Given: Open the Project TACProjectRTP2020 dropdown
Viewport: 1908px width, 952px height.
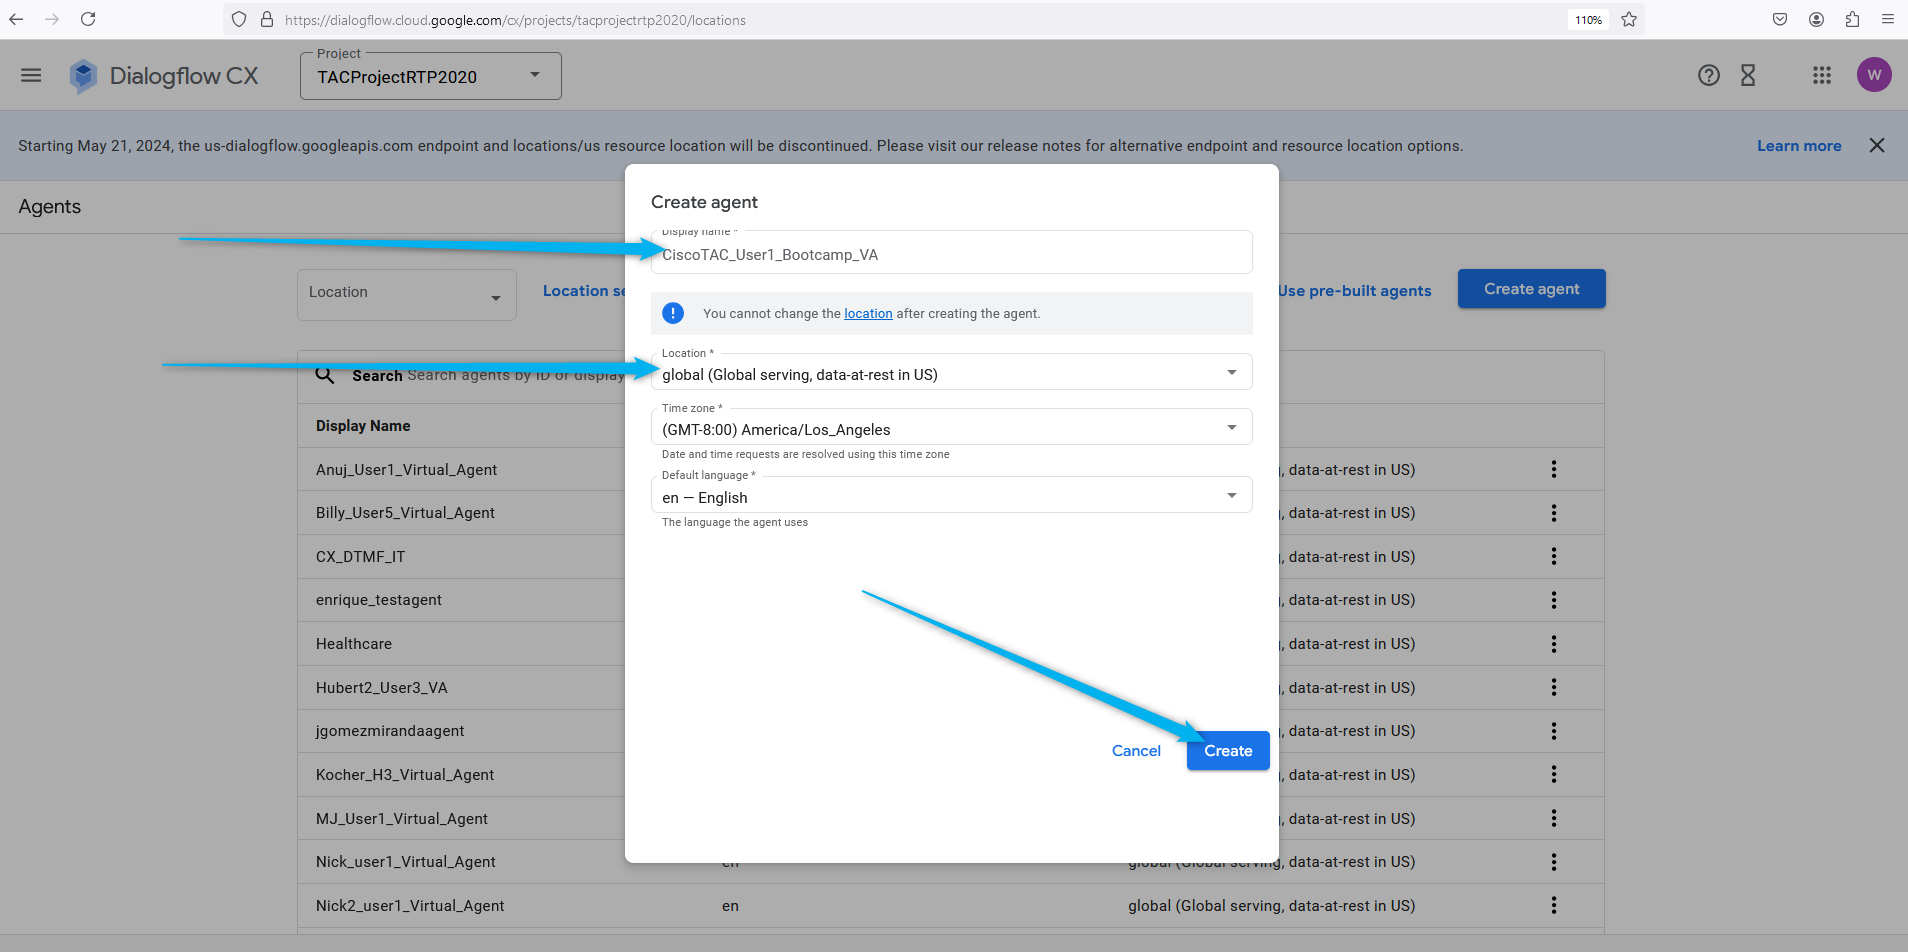Looking at the screenshot, I should (430, 76).
